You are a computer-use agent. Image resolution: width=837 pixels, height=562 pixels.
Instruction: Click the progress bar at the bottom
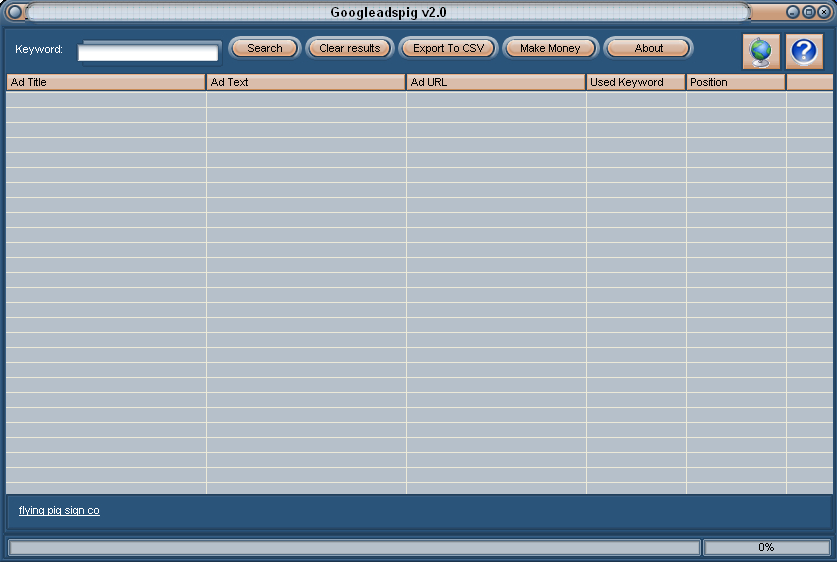(x=354, y=547)
